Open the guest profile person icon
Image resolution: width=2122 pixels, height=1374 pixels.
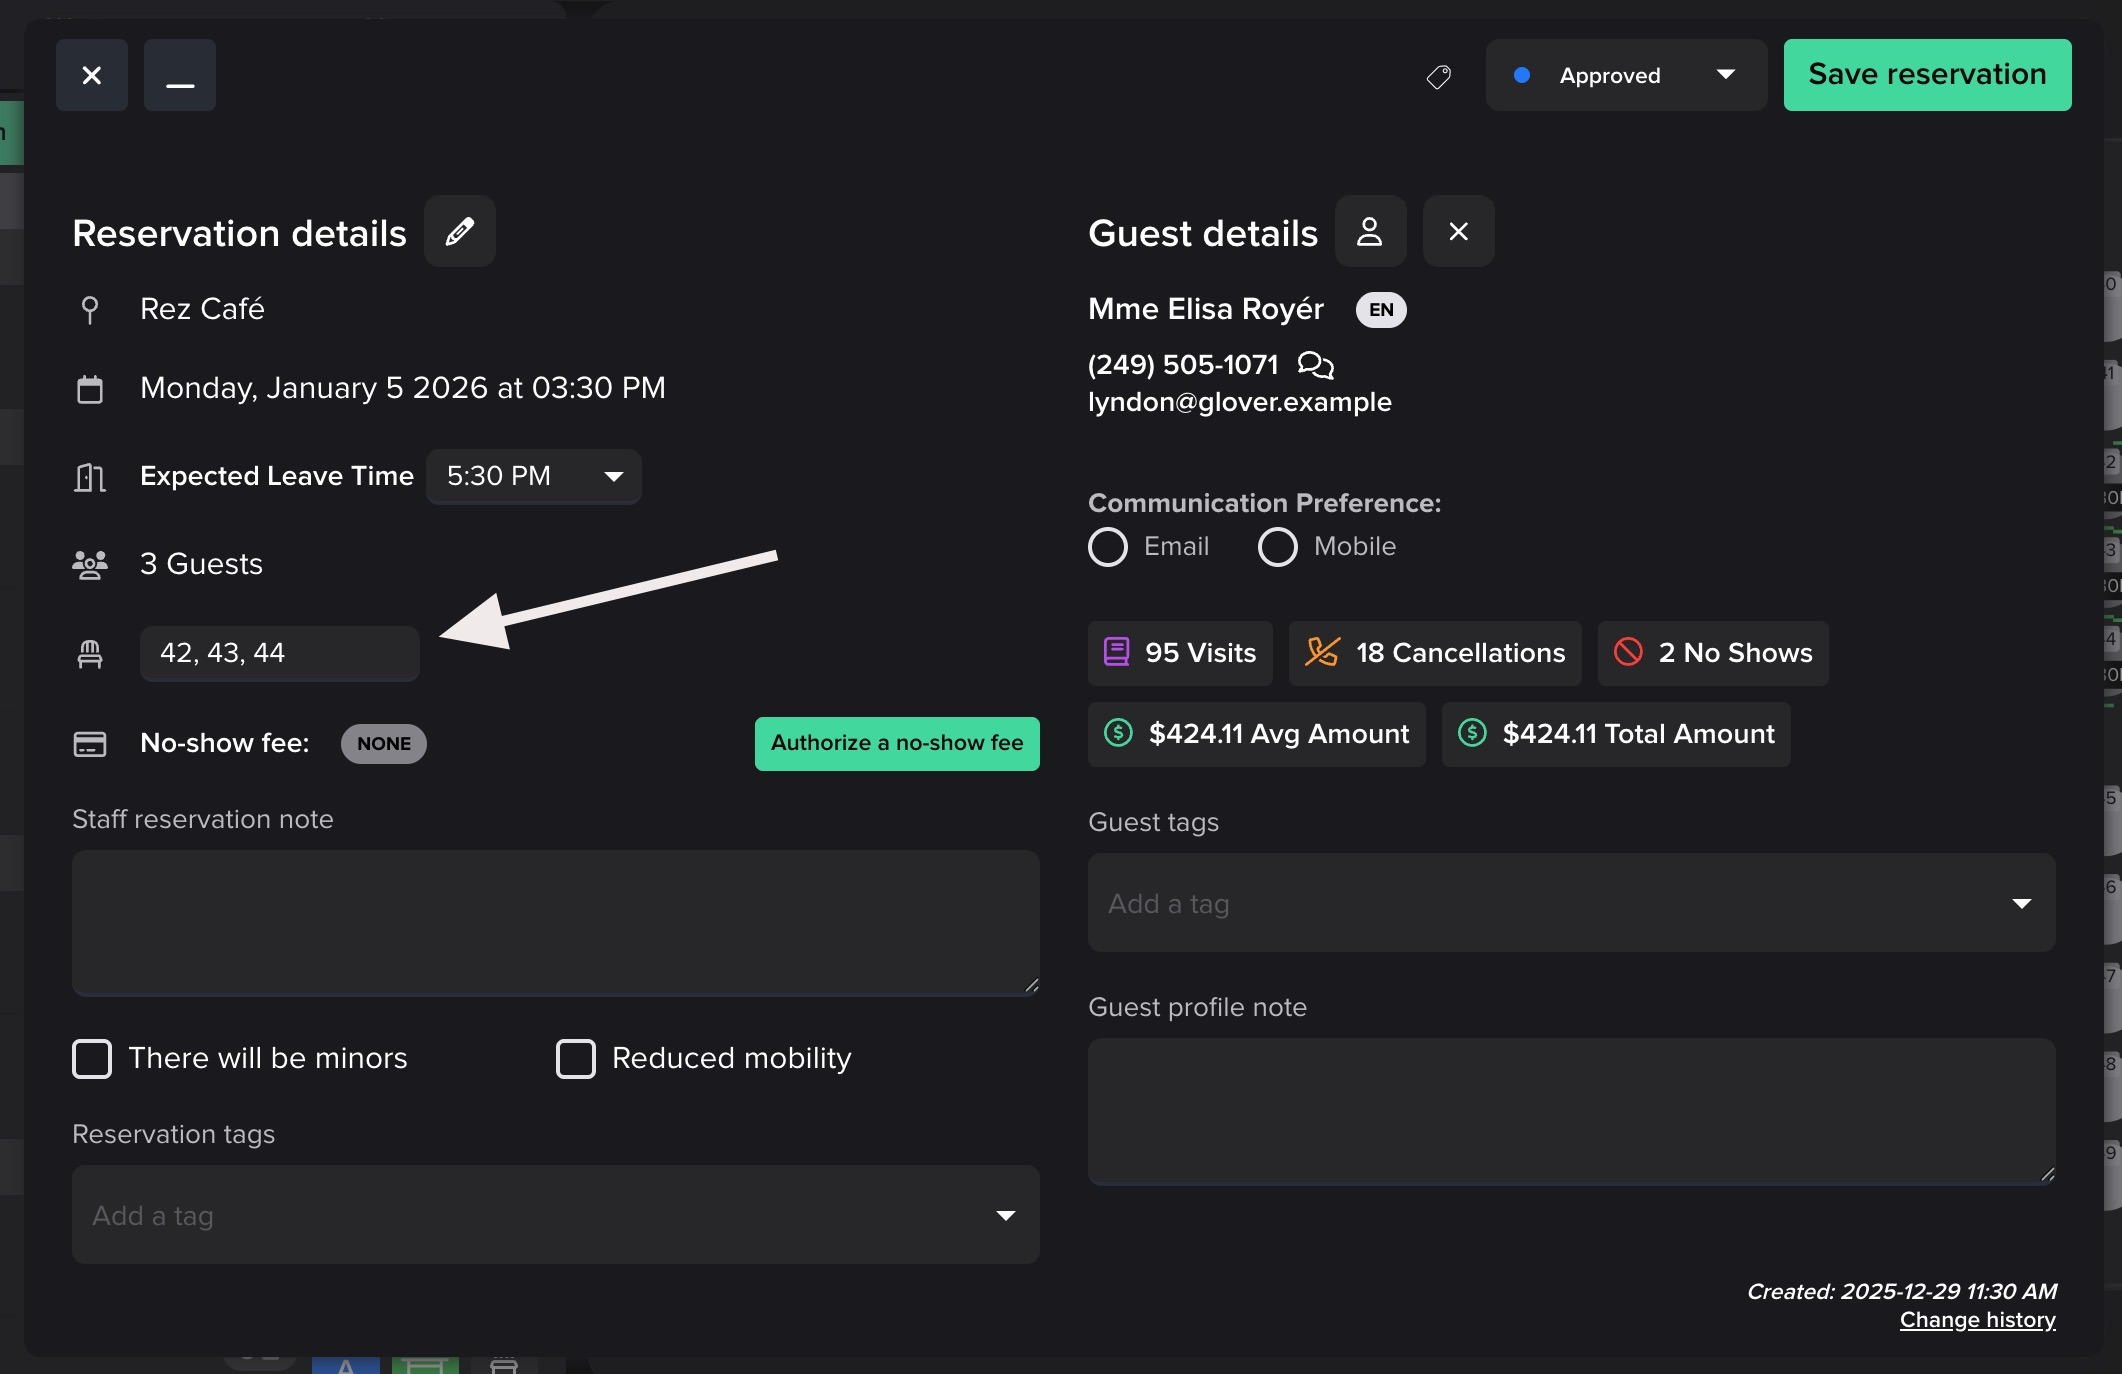(1369, 231)
